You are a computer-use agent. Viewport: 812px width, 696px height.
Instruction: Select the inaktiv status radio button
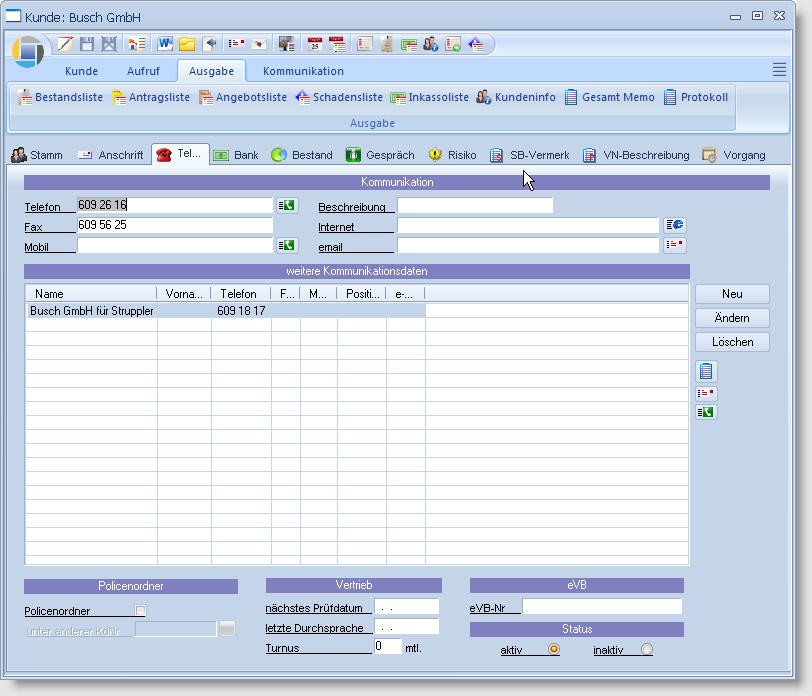tap(646, 649)
